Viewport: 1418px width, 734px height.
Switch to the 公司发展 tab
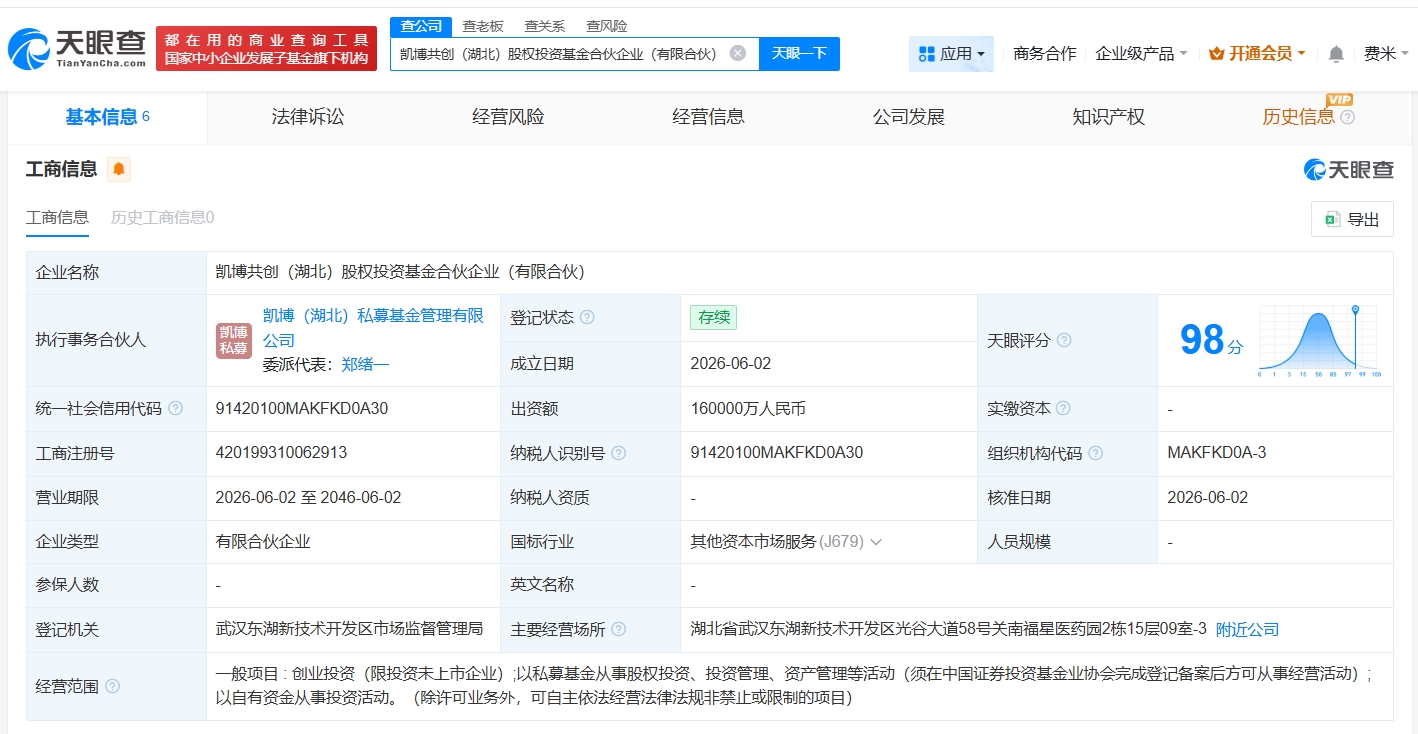(909, 117)
